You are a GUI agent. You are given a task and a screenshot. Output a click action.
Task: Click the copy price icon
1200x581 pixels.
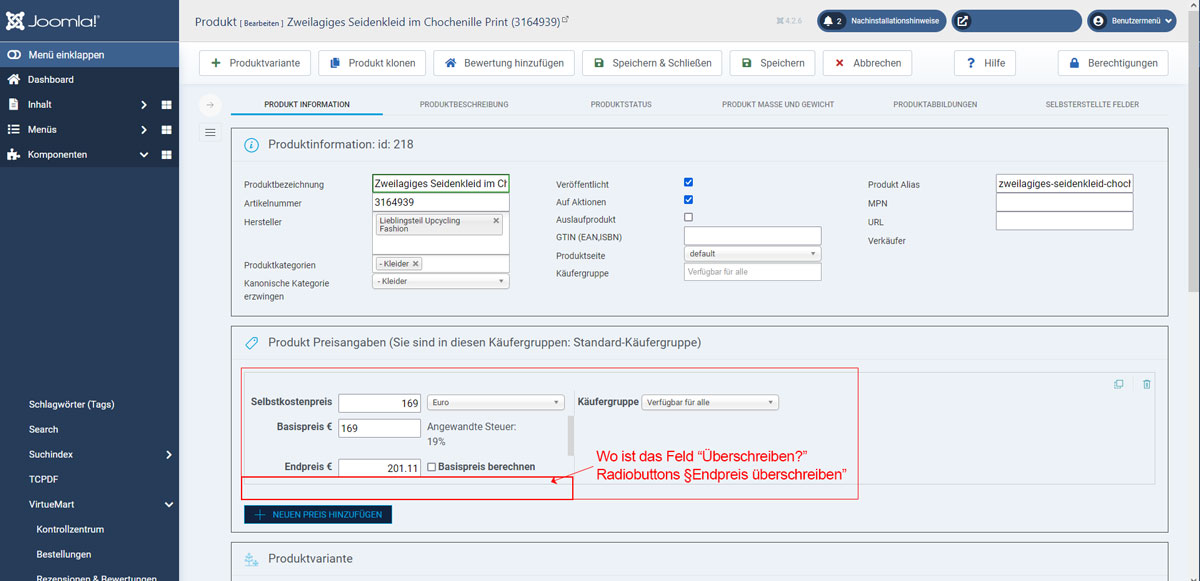point(1119,384)
